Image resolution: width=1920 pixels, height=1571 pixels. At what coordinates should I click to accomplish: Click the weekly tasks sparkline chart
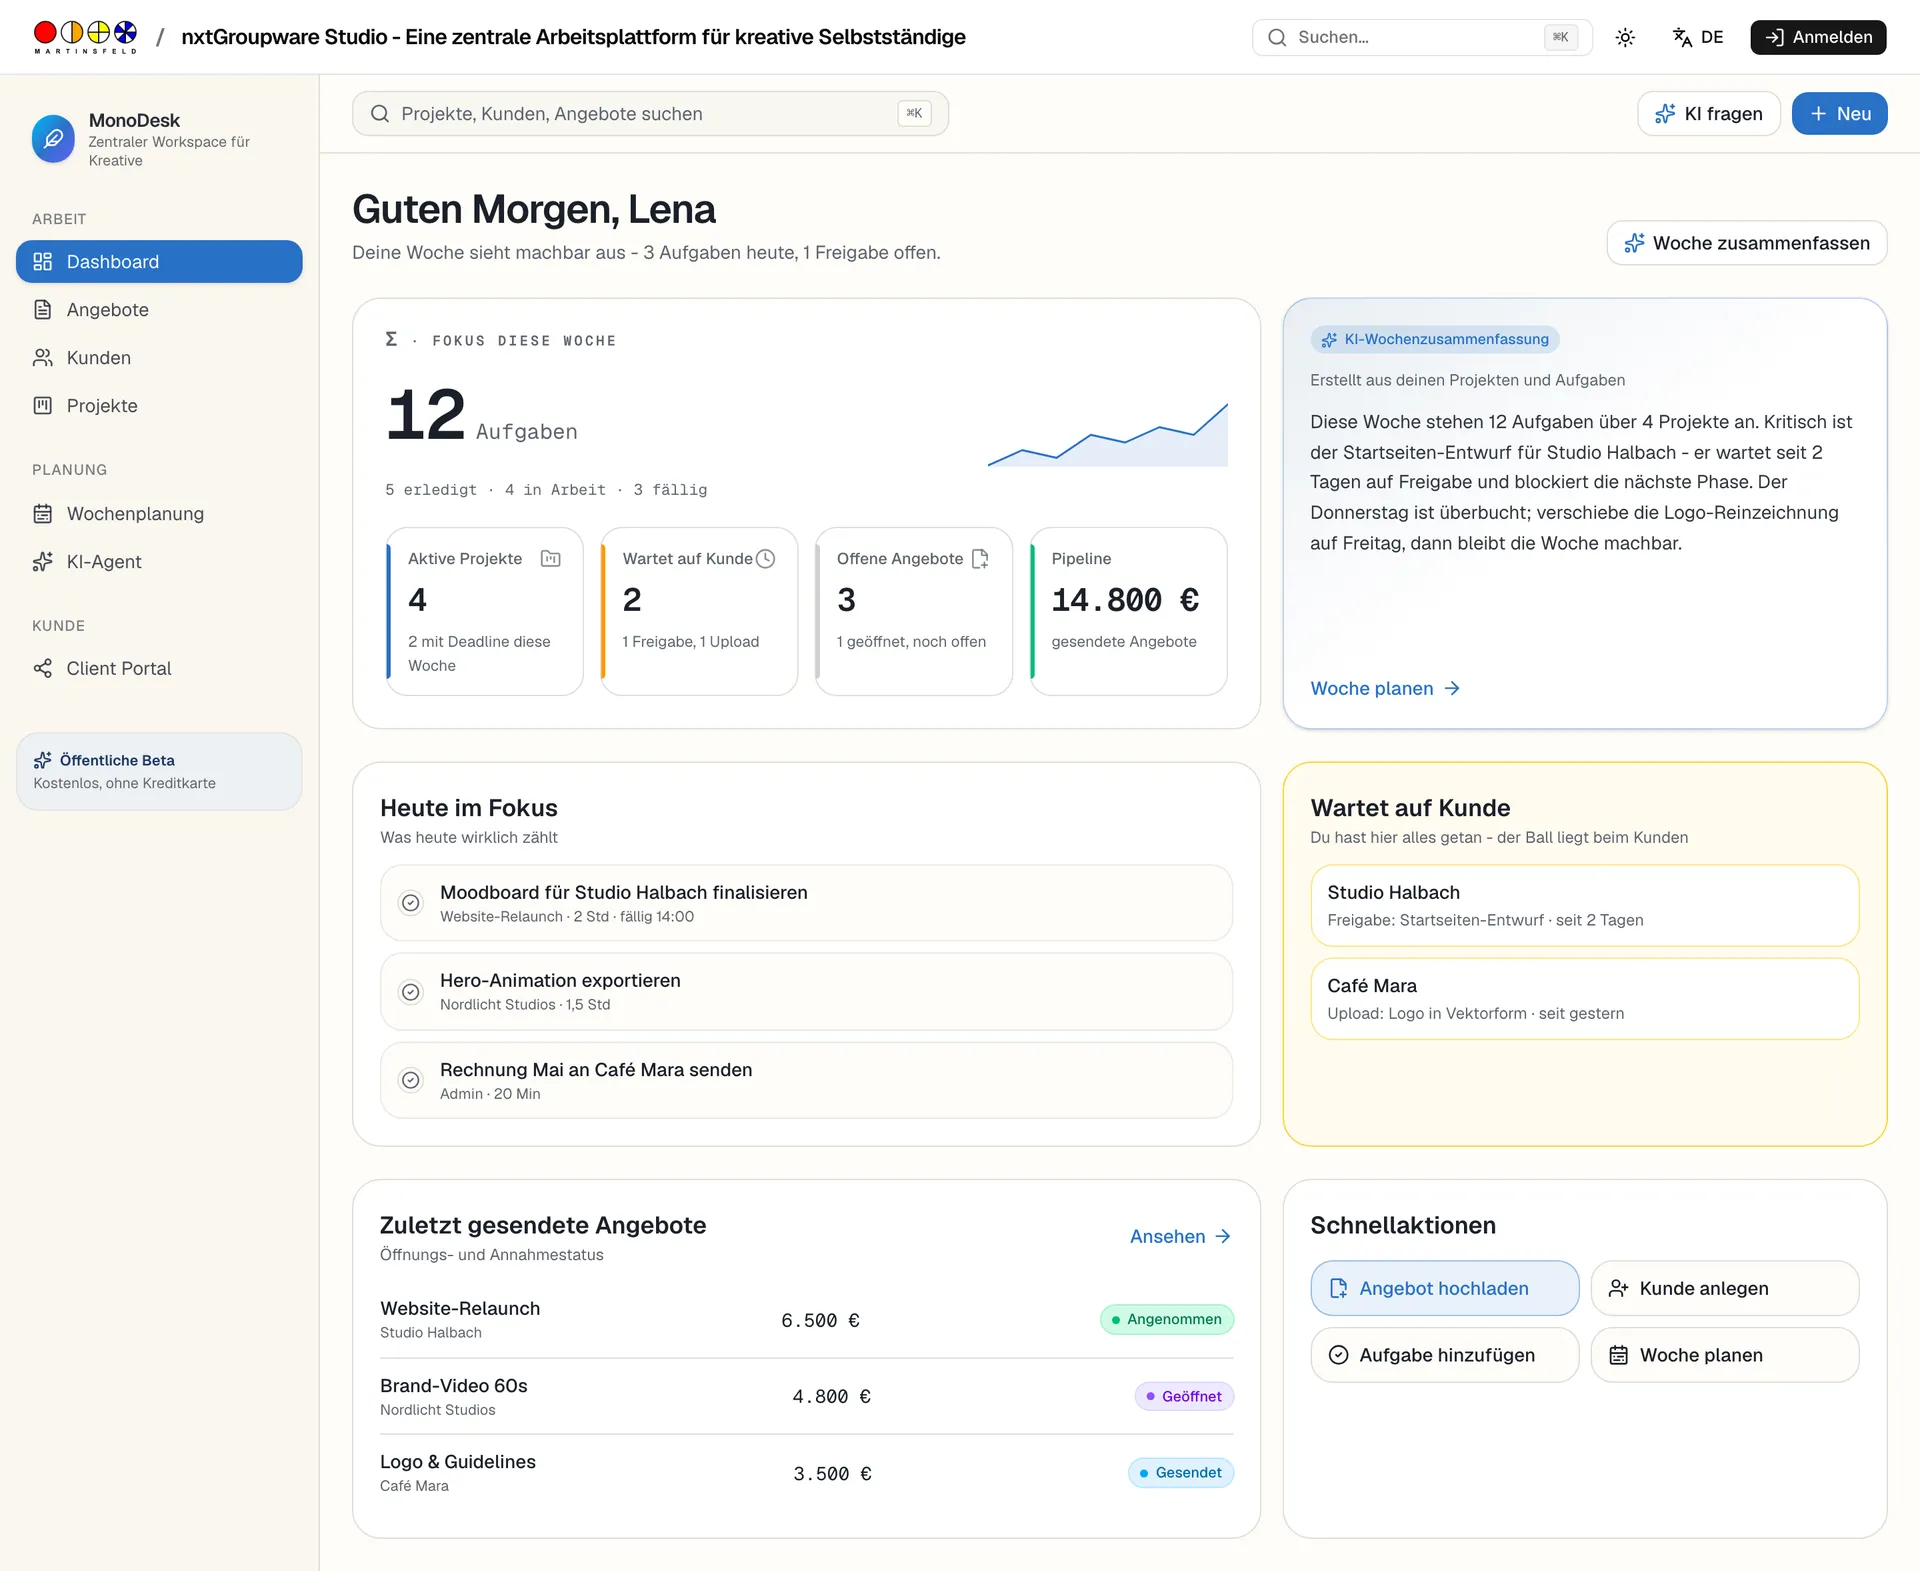pos(1107,435)
